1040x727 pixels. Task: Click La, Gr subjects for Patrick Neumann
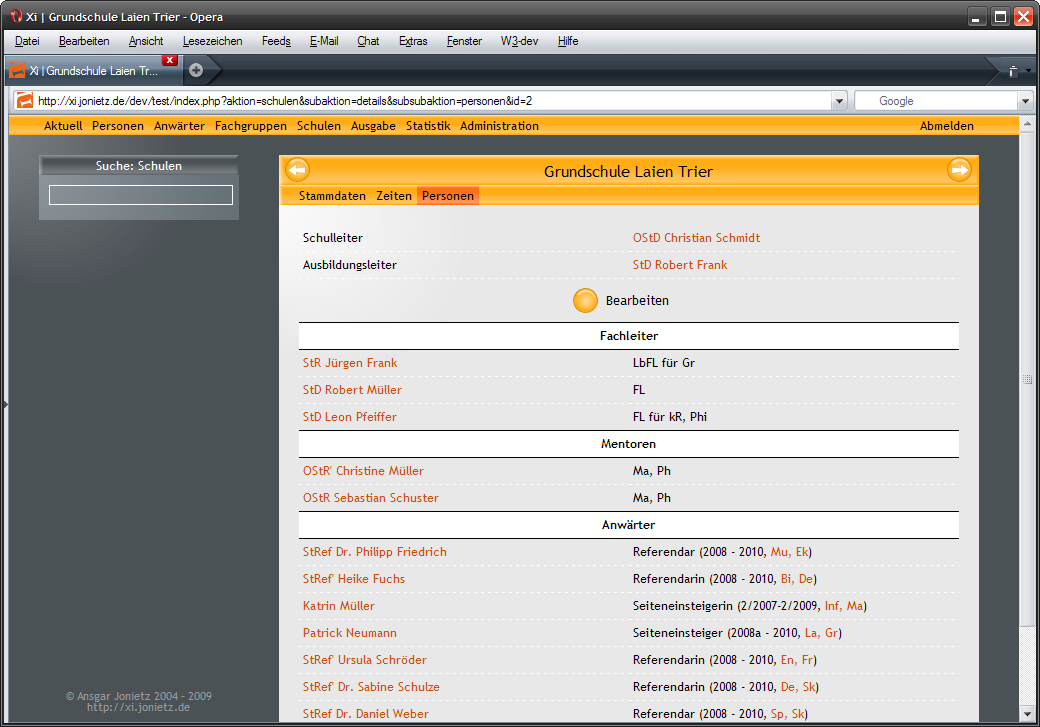click(x=822, y=633)
